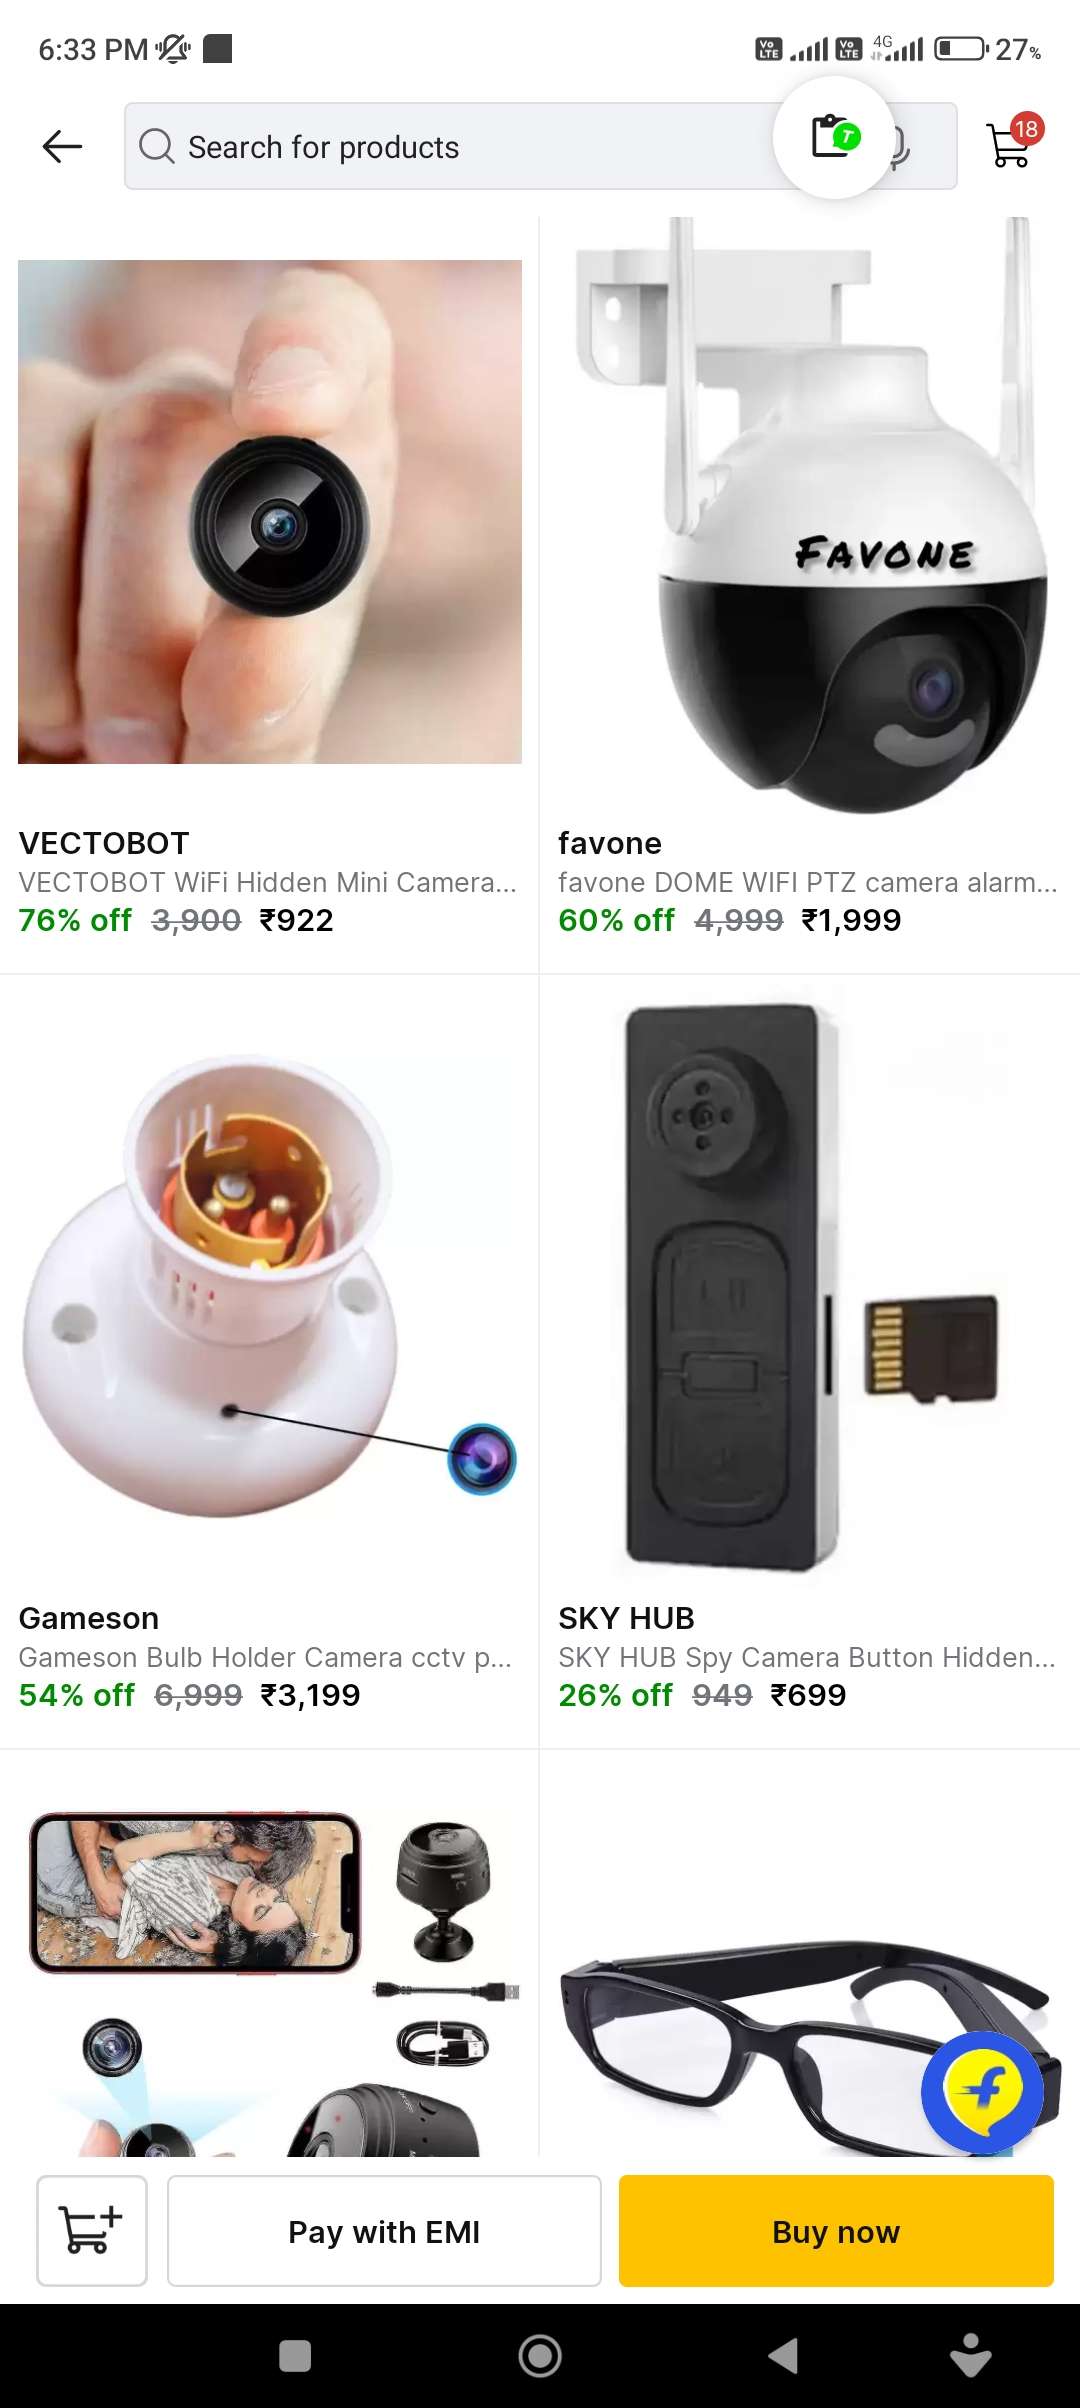Open the VECTOBOT WiFi Hidden Mini Camera title
This screenshot has width=1080, height=2408.
(267, 882)
